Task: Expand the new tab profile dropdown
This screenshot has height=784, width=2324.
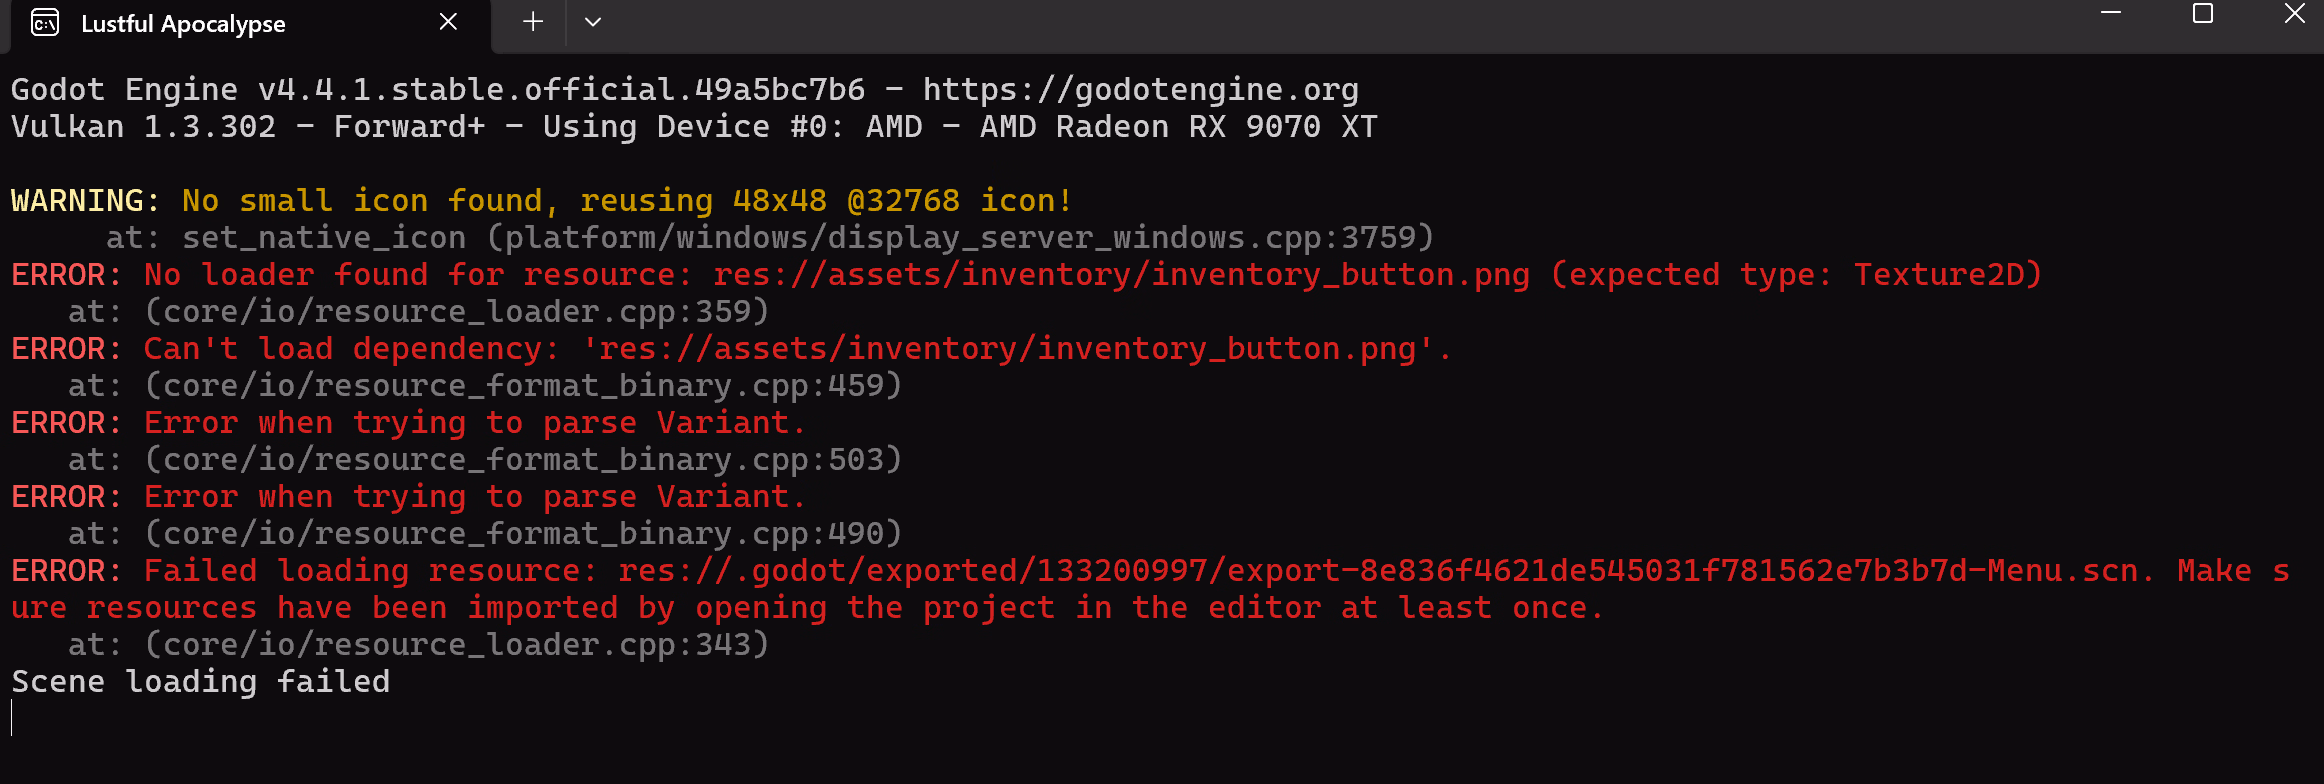Action: 593,22
